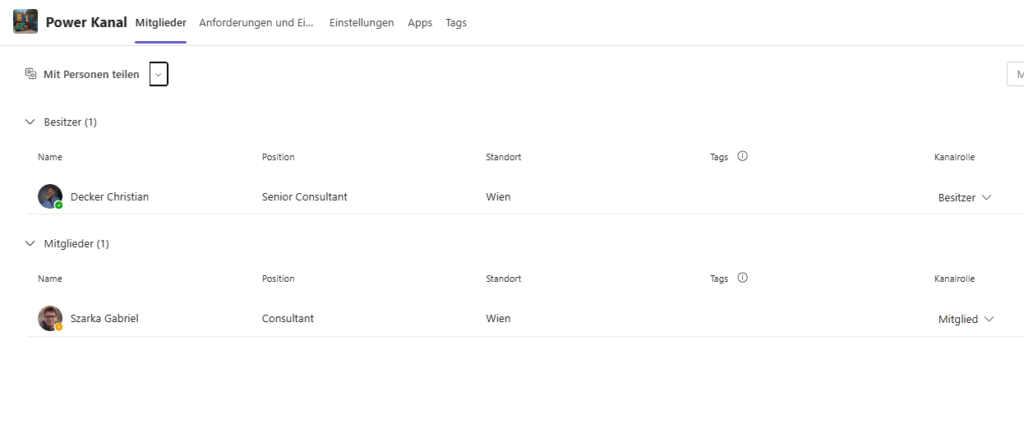Click the Tags info icon in Besitzer section
Screen dimensions: 1024x424
coord(742,156)
